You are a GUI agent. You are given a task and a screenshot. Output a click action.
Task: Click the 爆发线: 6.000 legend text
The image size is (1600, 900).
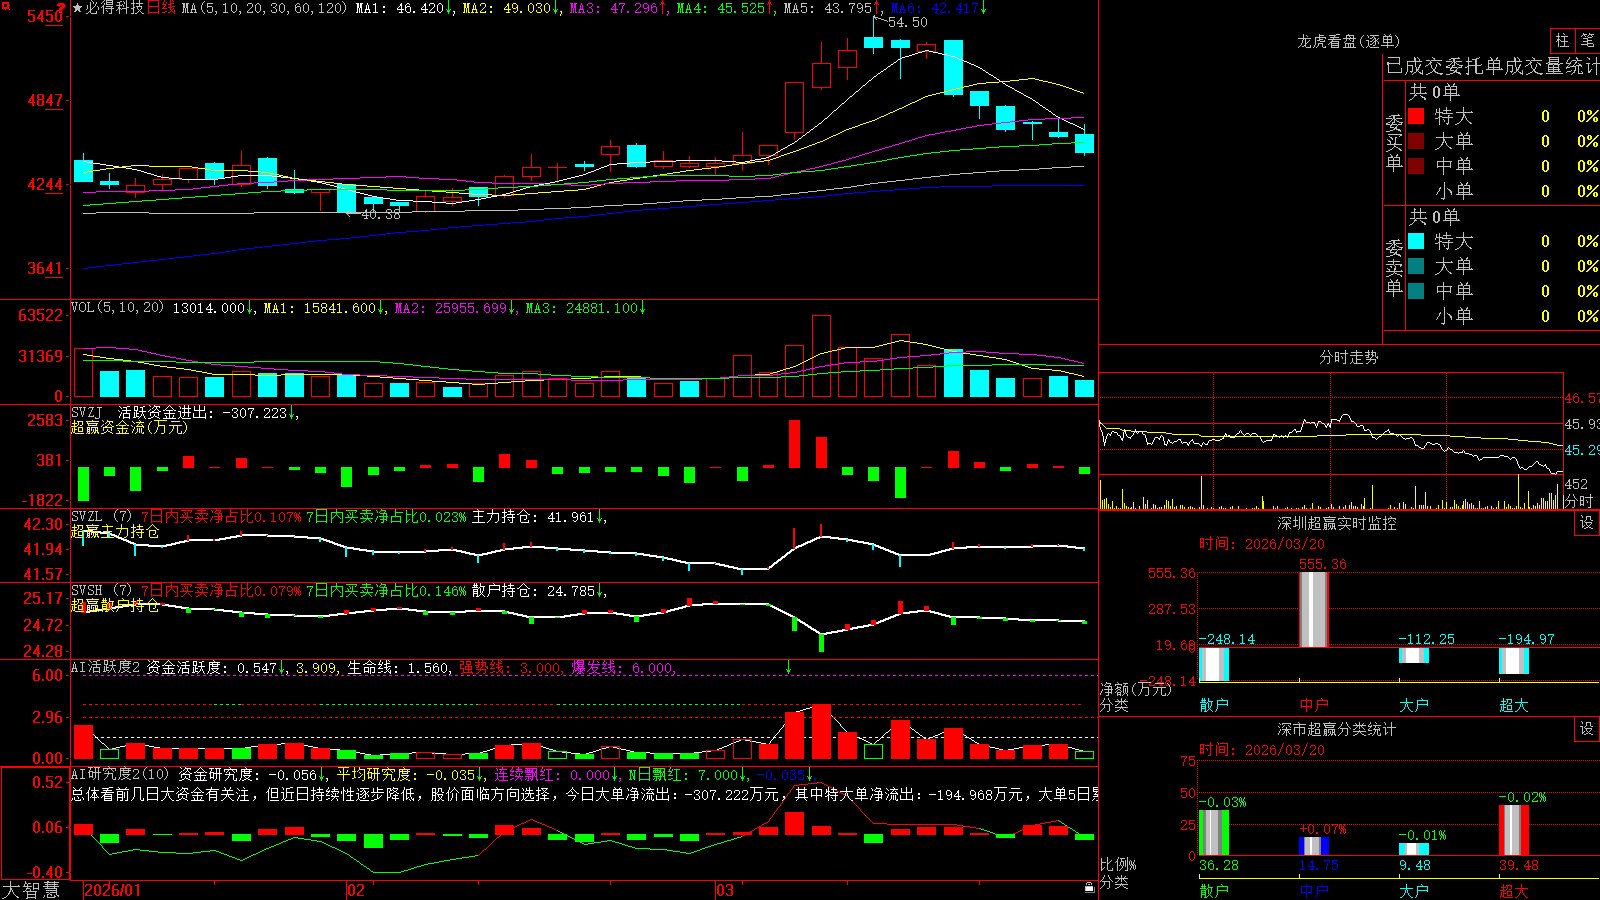[622, 667]
